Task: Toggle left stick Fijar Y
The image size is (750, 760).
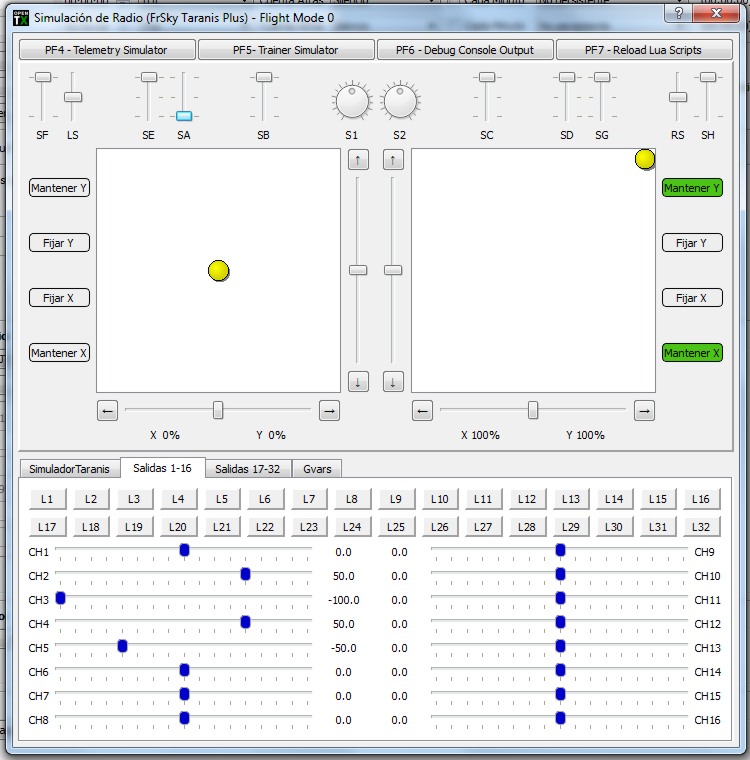Action: click(x=59, y=243)
